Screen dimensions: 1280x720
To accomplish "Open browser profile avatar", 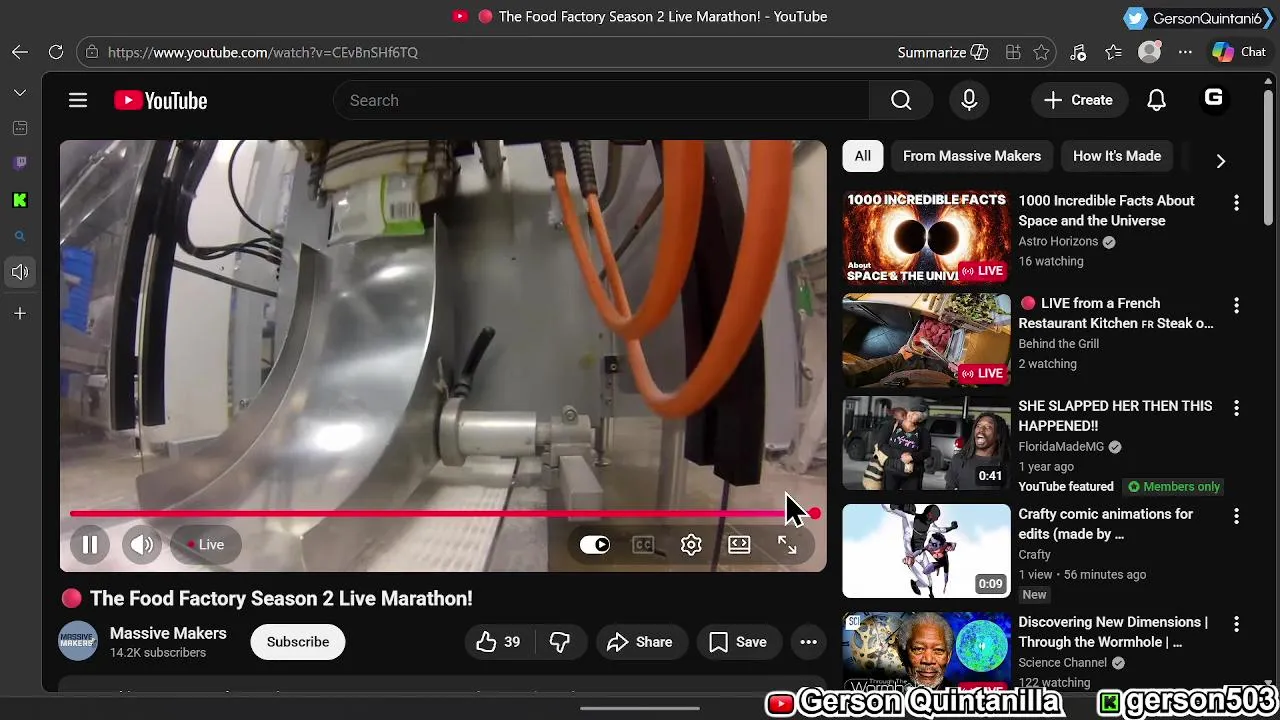I will (1150, 52).
